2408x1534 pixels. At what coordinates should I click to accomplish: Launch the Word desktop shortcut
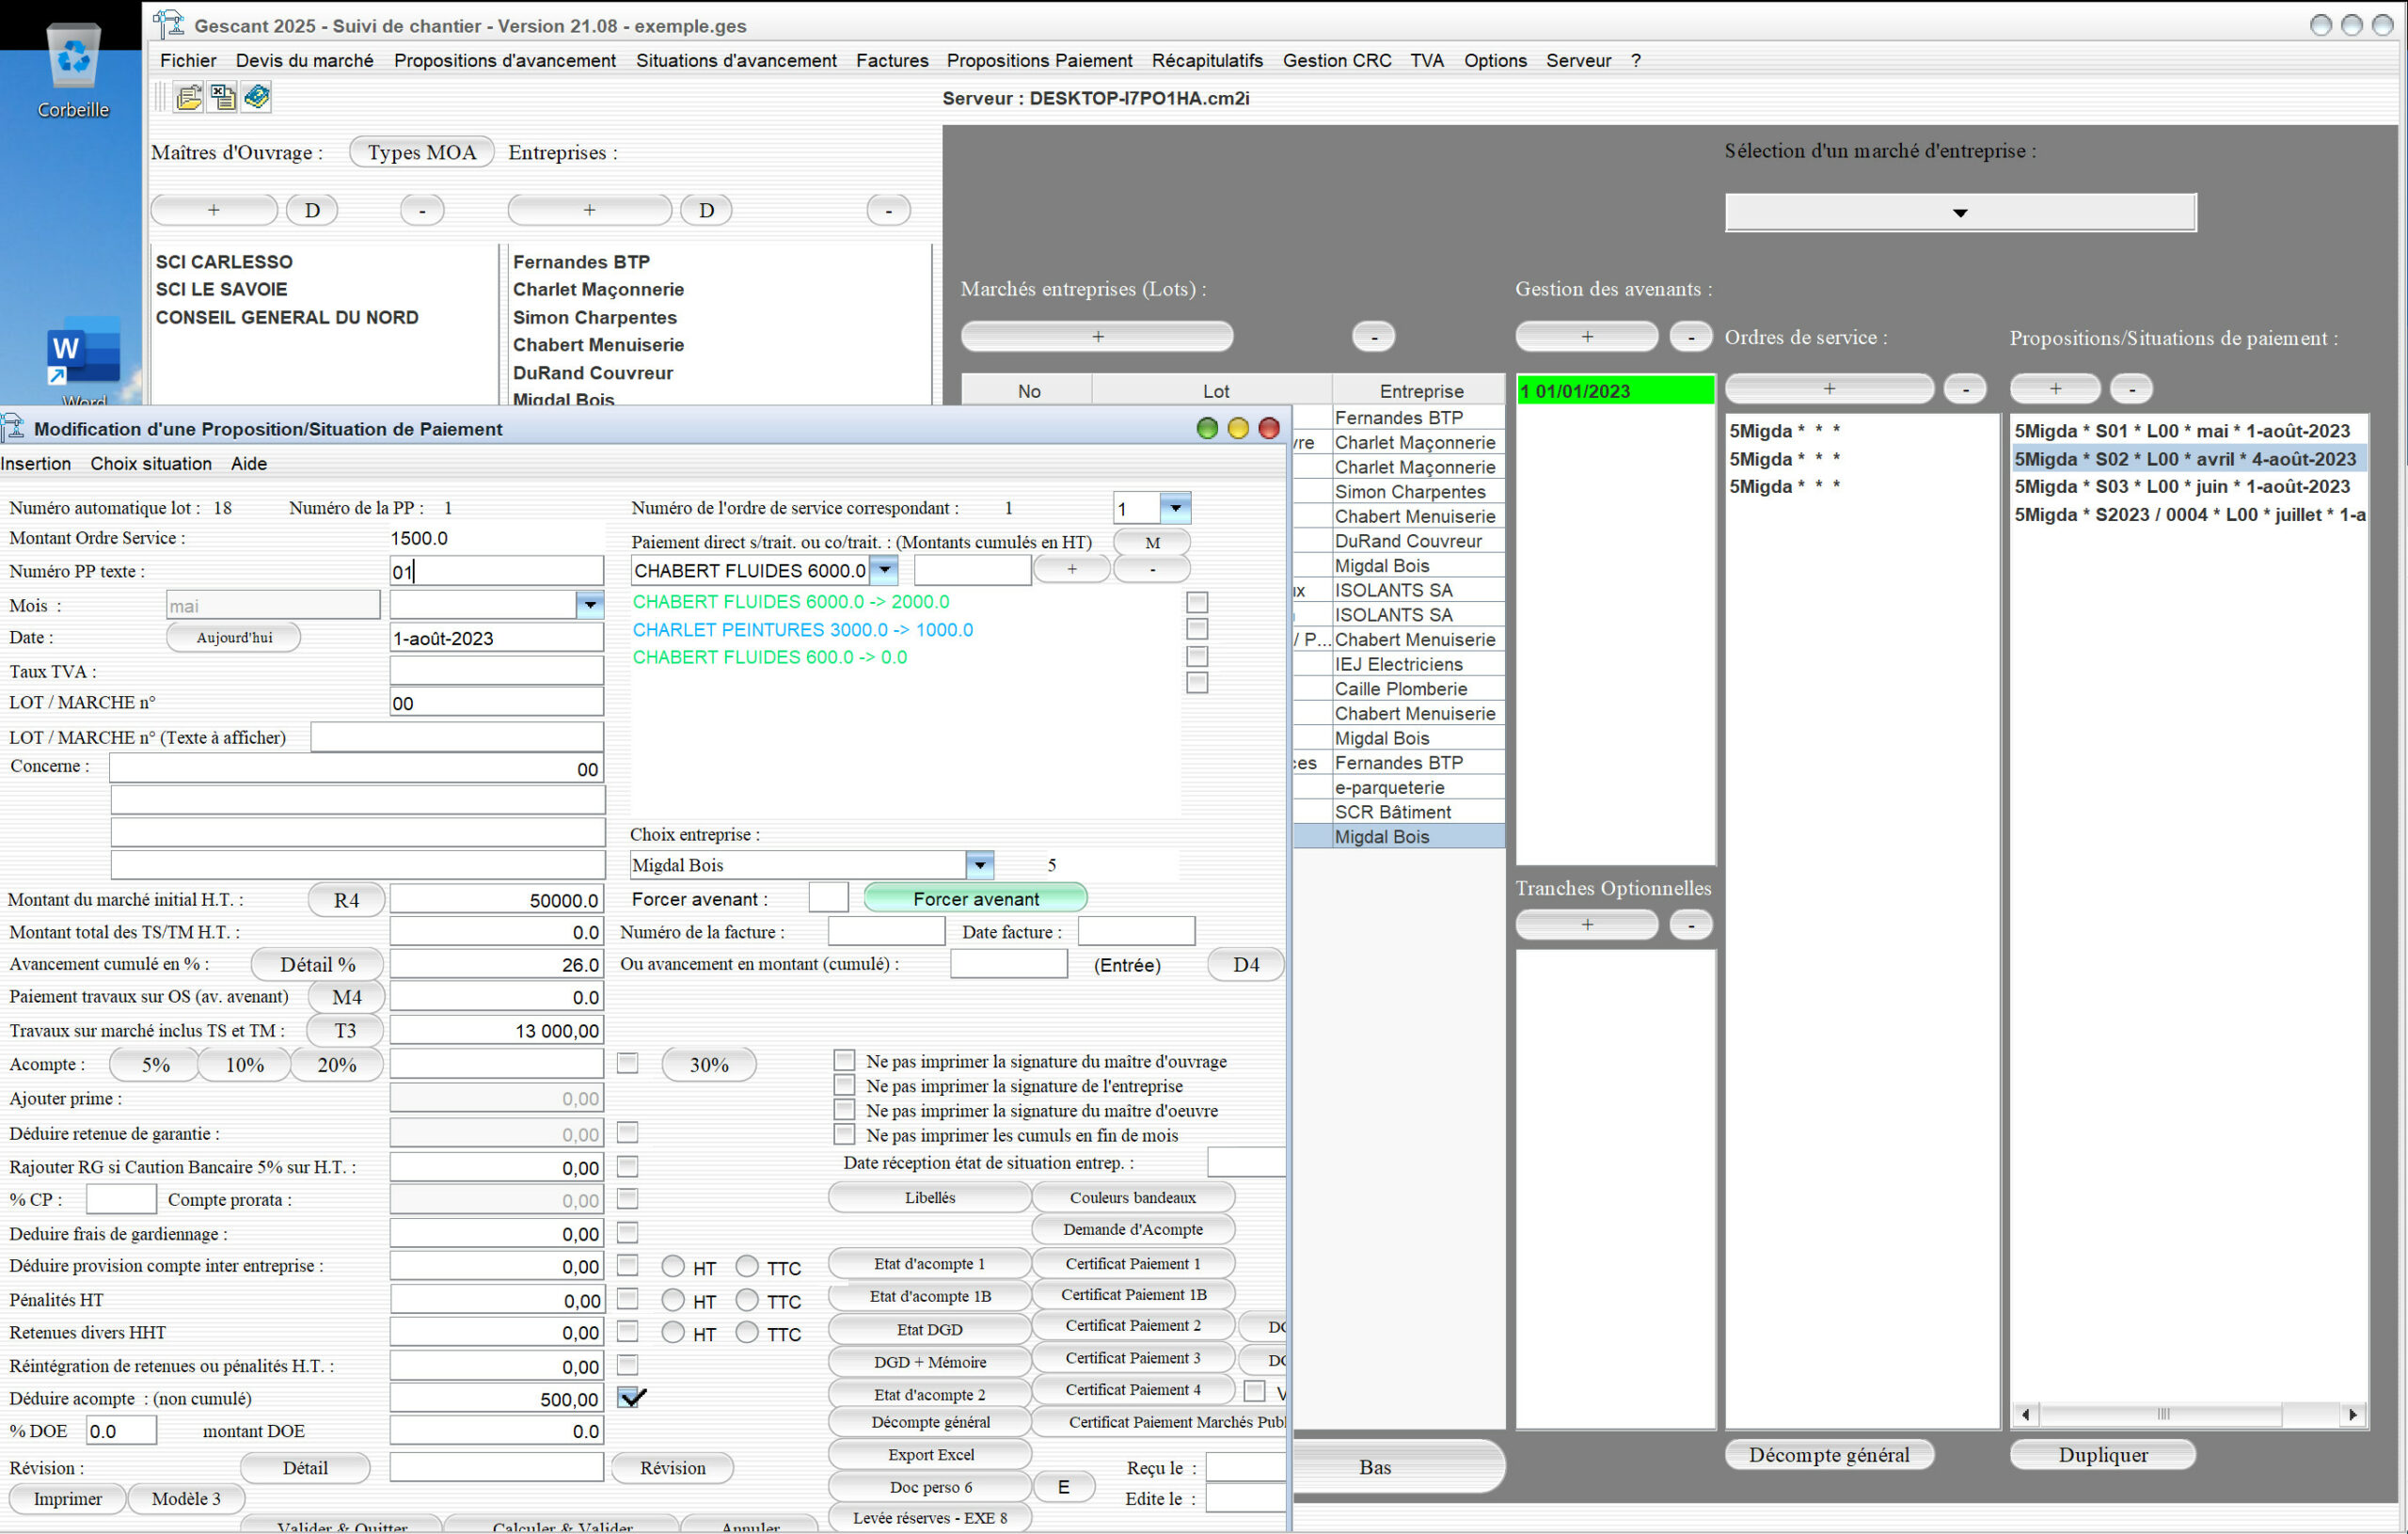83,360
